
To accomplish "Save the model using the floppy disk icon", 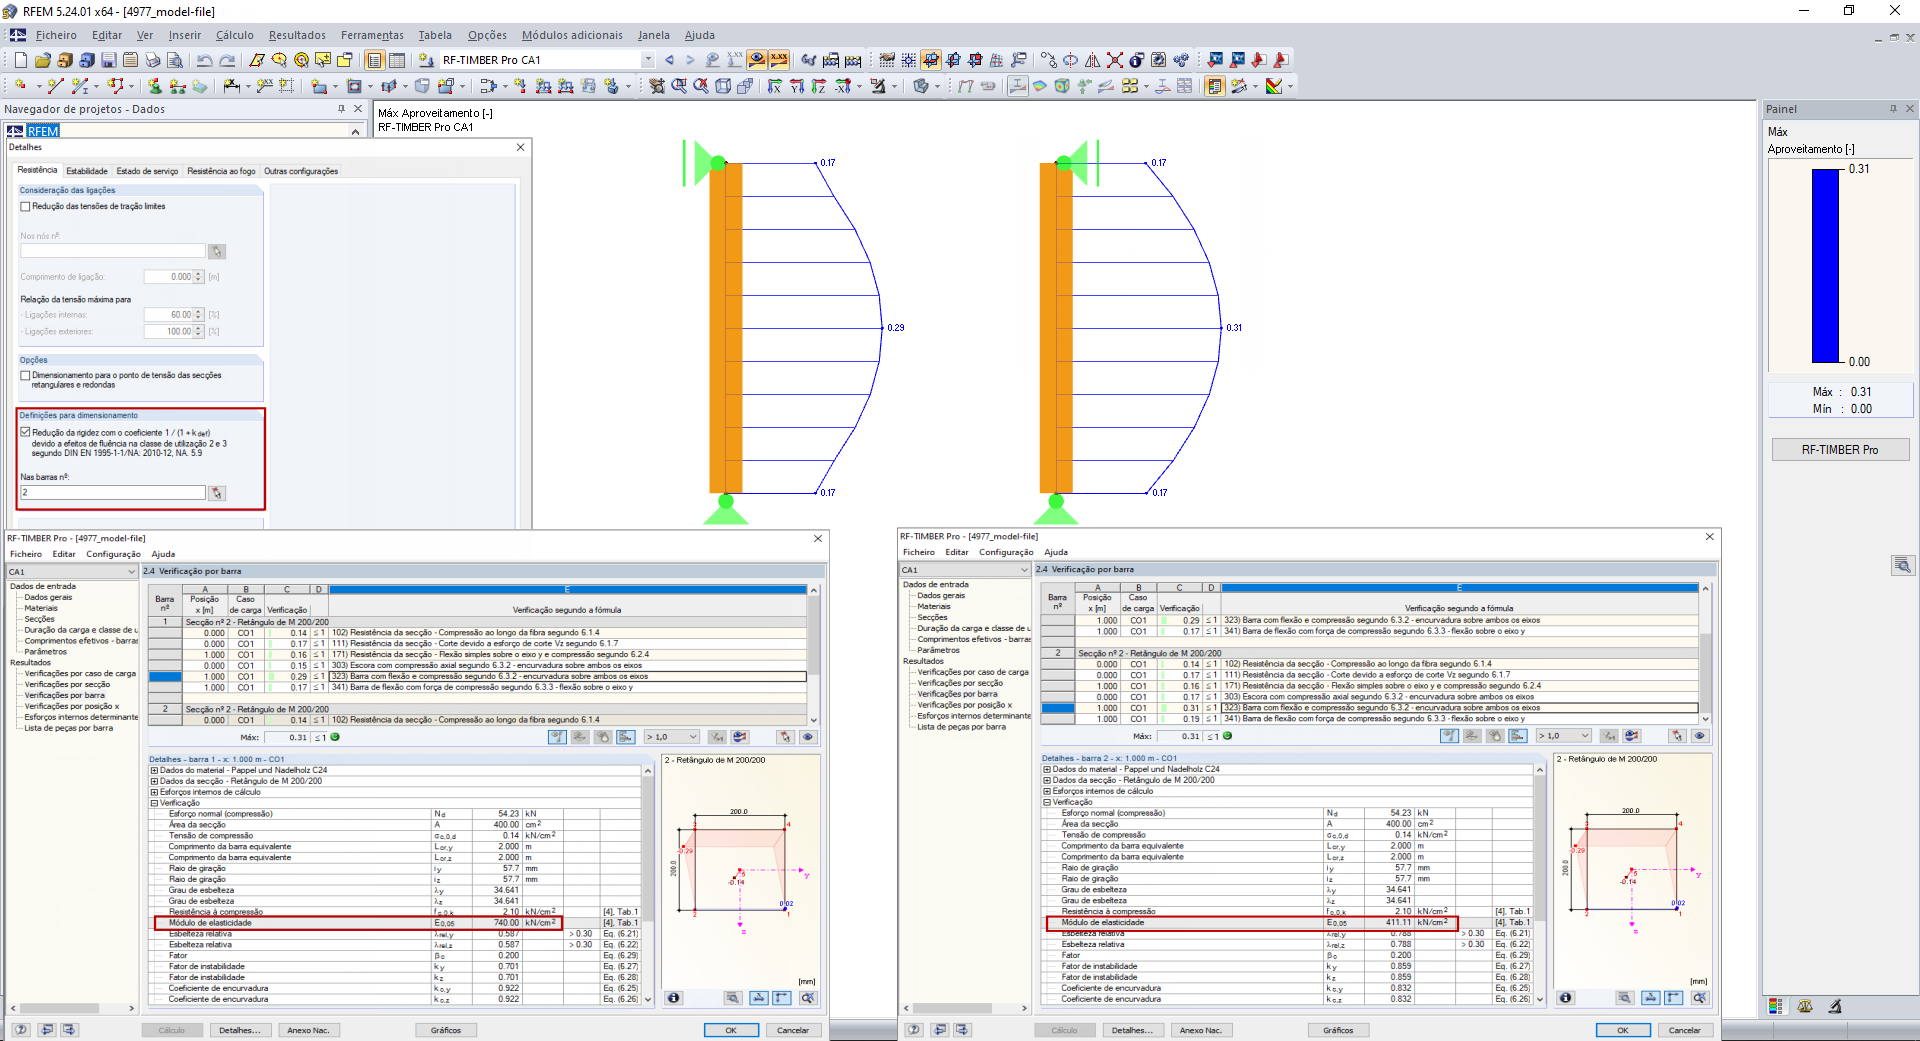I will pyautogui.click(x=108, y=60).
